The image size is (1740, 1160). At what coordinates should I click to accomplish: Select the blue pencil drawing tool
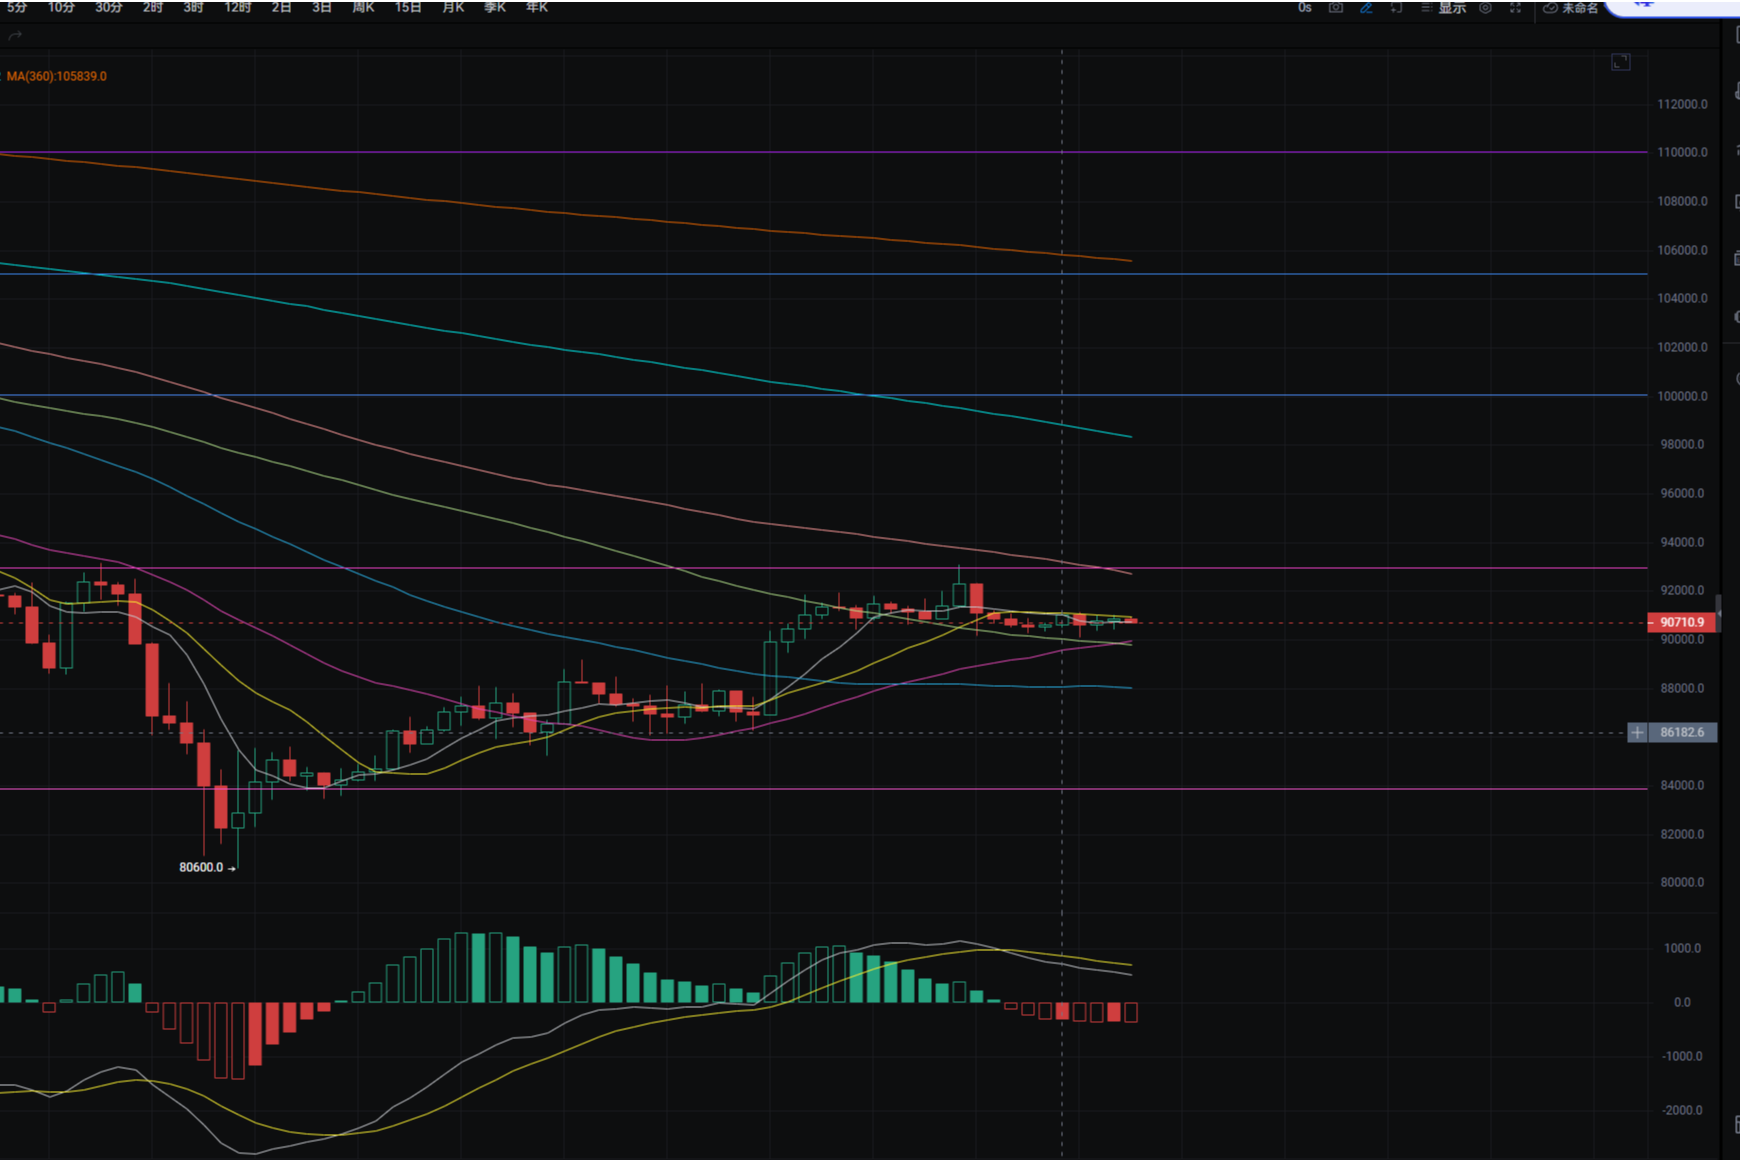pos(1366,8)
